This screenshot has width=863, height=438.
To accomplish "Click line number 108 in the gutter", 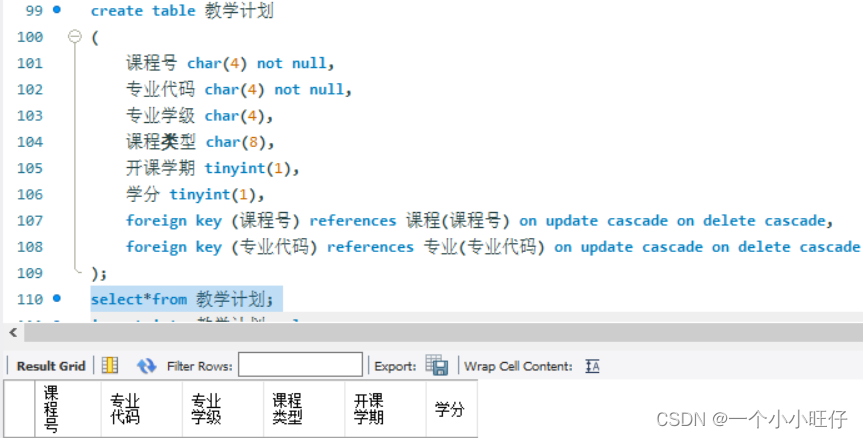I will coord(30,247).
